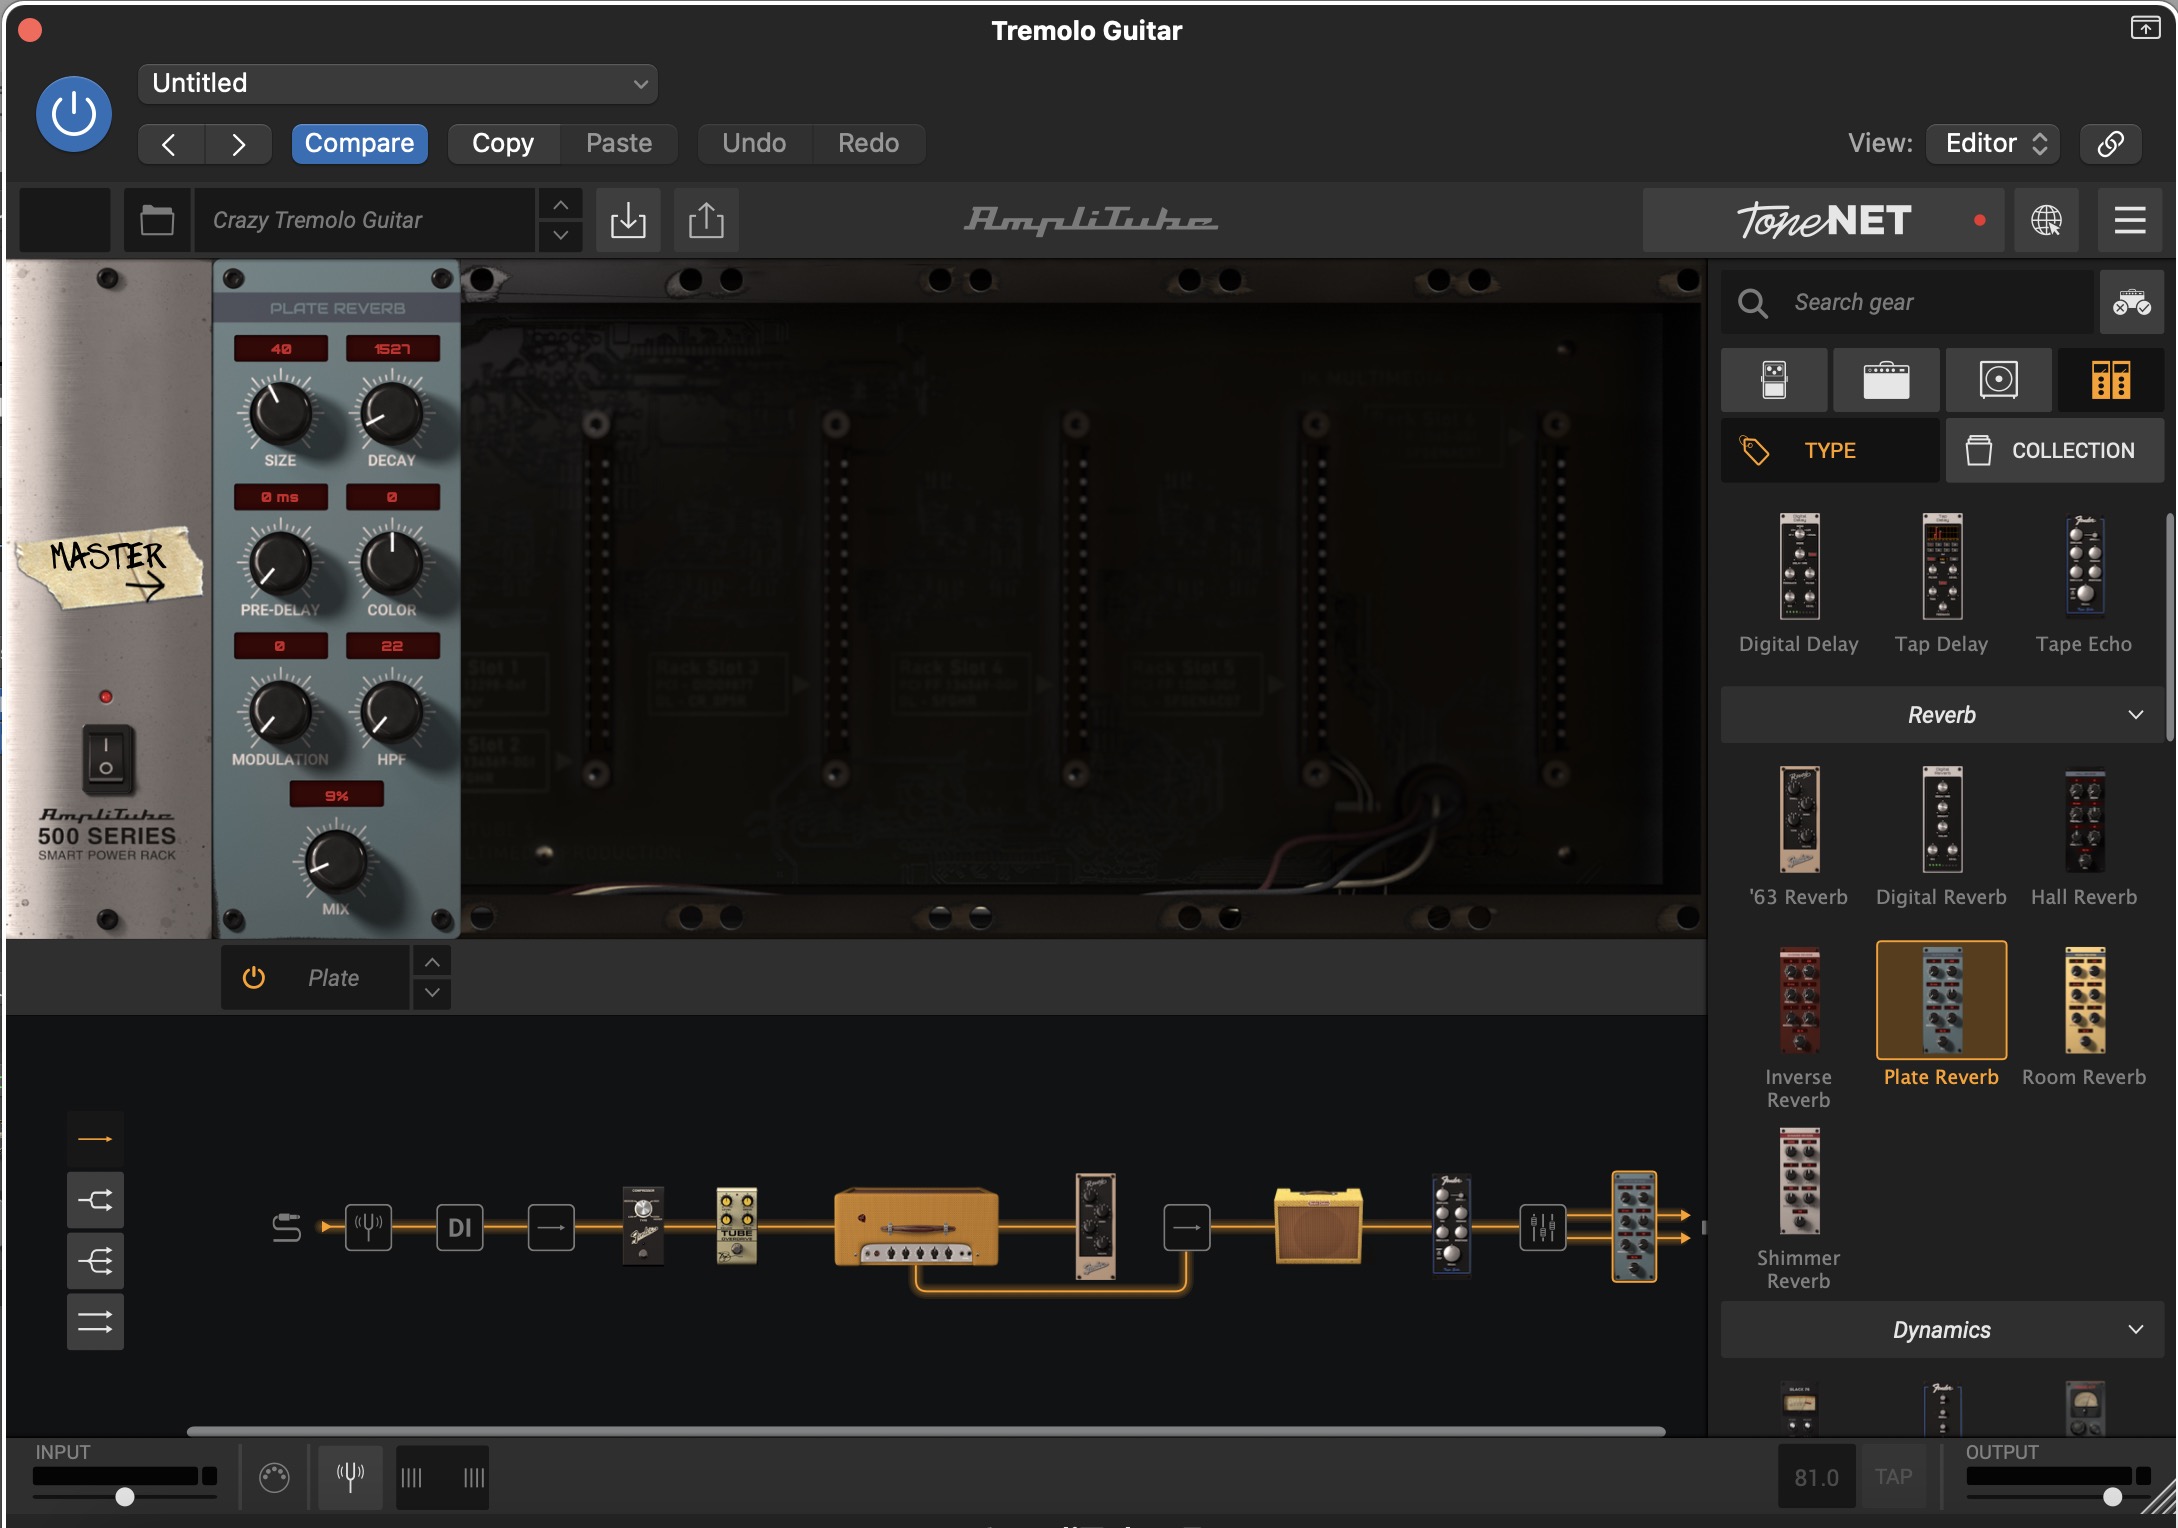Click the Search gear field
2178x1528 pixels.
[1907, 302]
